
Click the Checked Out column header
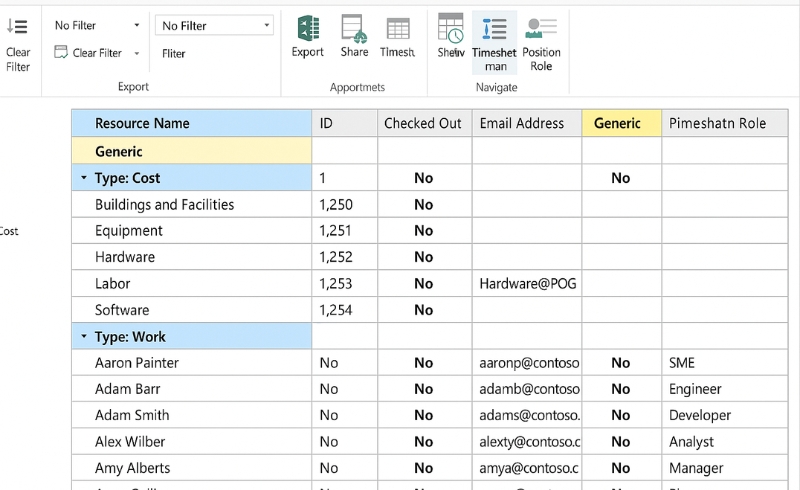pyautogui.click(x=423, y=123)
